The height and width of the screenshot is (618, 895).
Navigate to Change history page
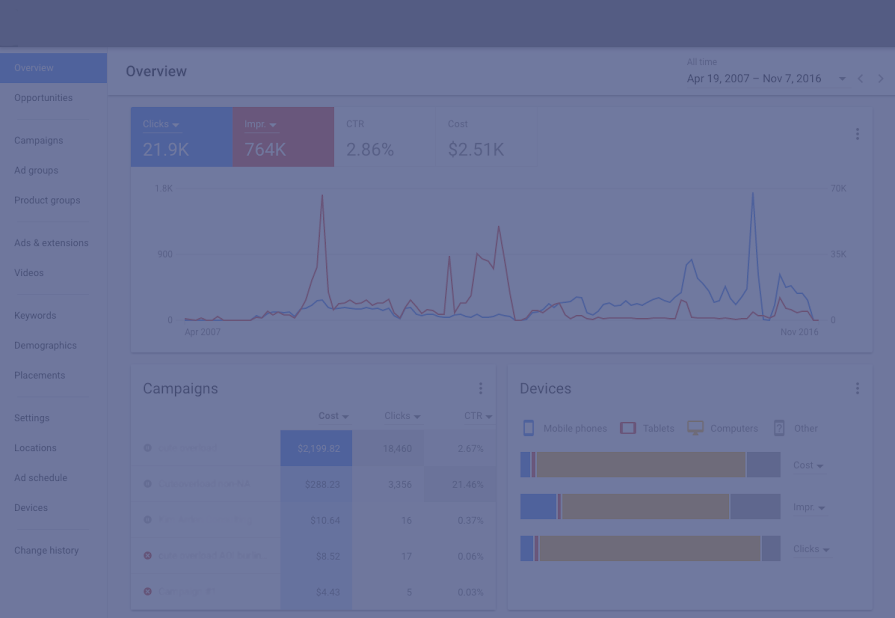click(46, 551)
